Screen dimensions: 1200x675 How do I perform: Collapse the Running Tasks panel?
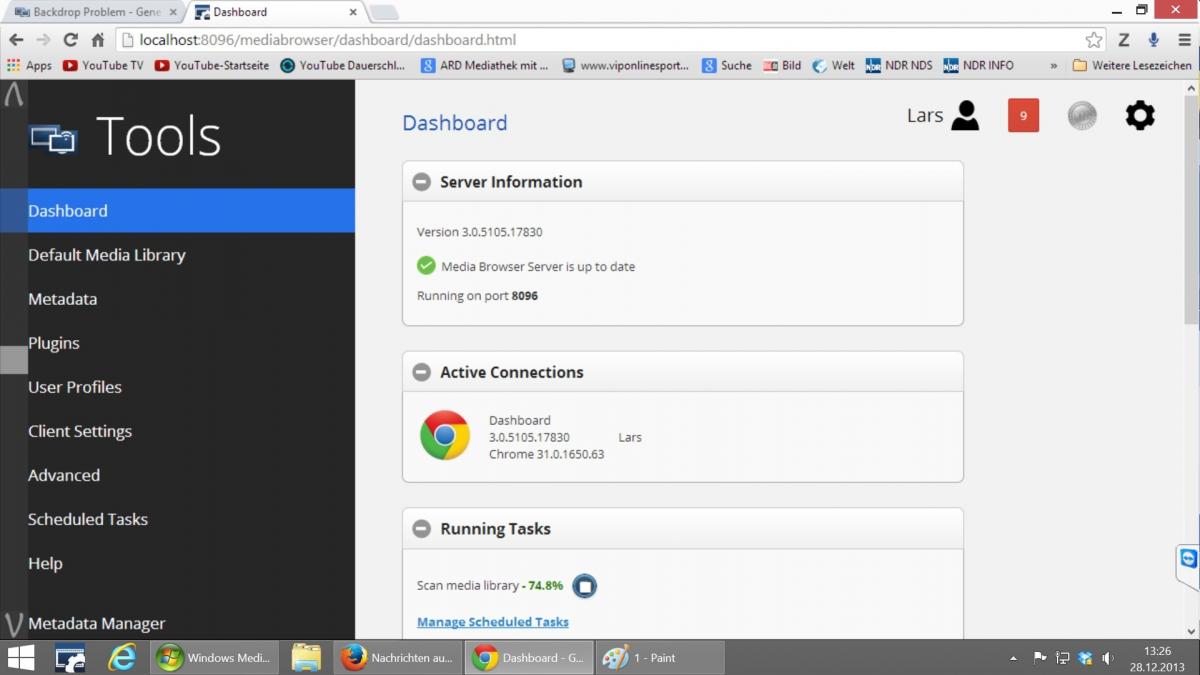coord(422,529)
